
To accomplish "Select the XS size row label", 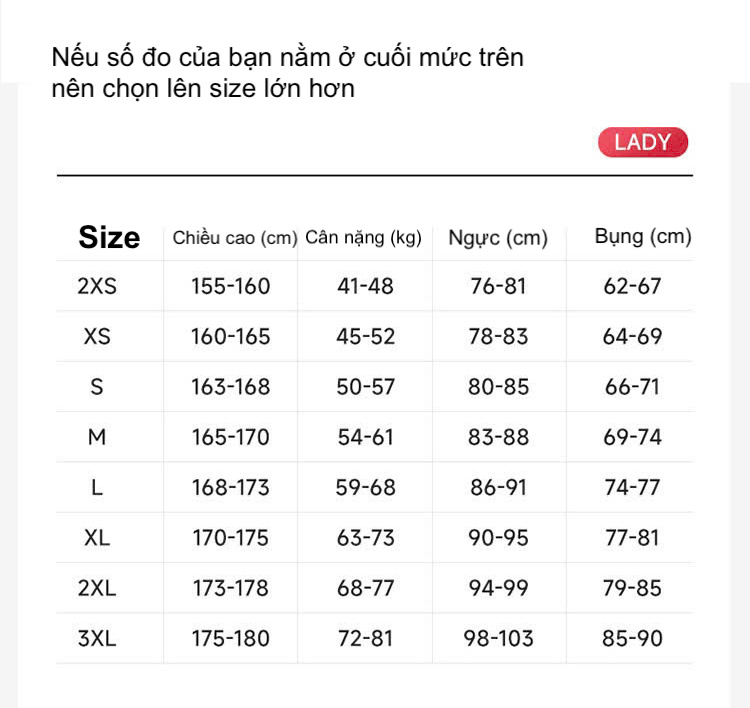I will pos(97,336).
